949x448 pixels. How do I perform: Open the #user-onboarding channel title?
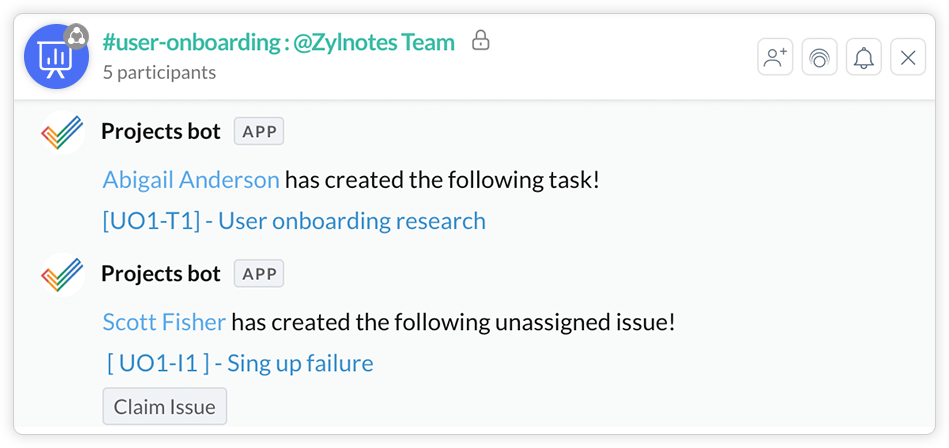pos(278,42)
